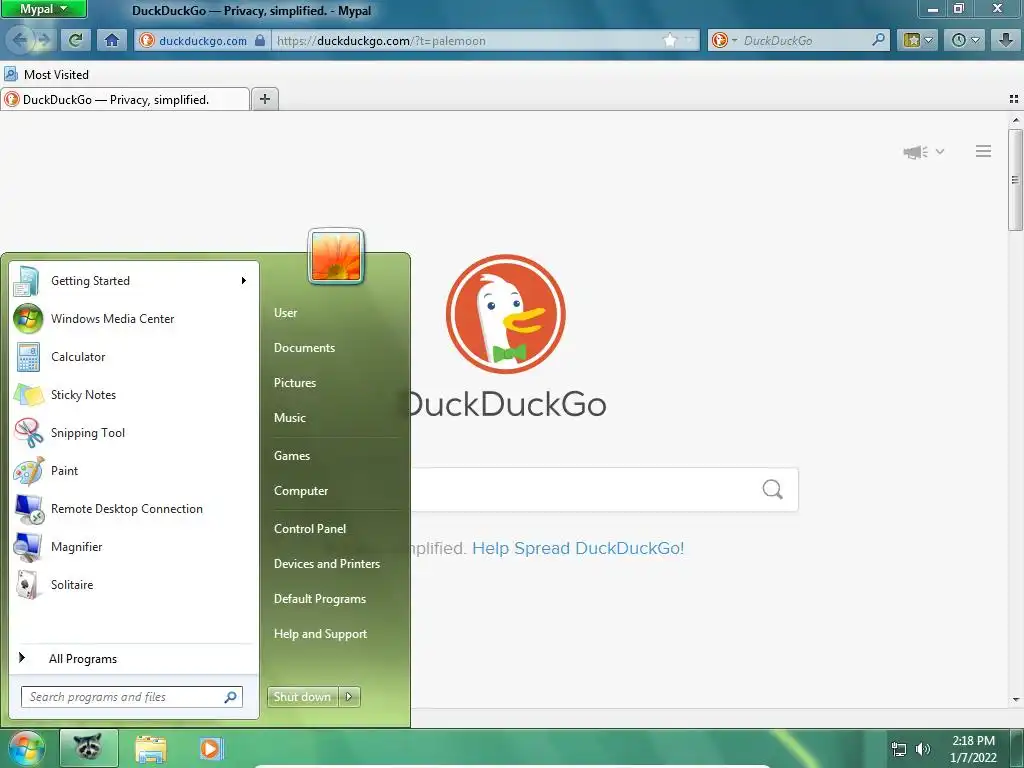Open Control Panel

click(310, 529)
